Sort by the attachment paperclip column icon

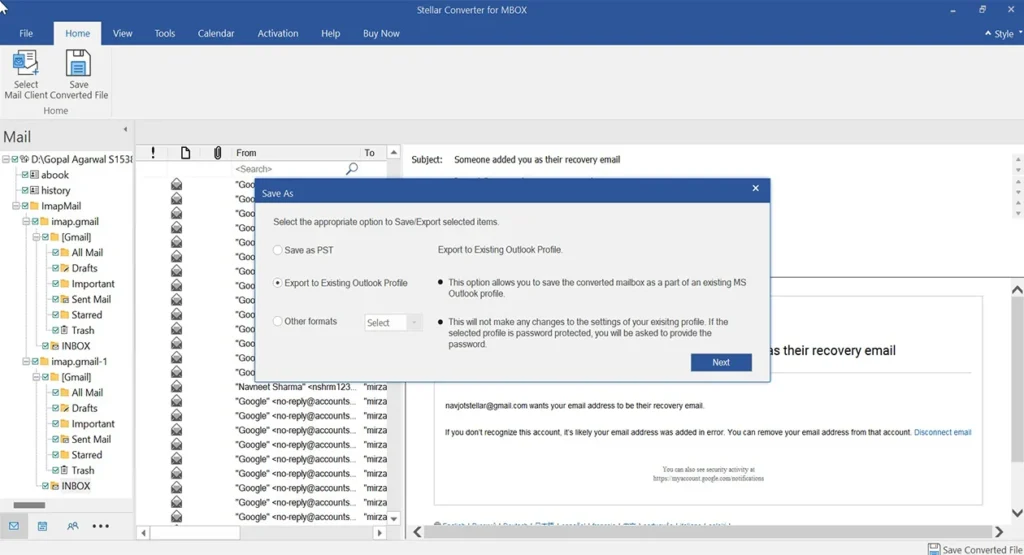(x=217, y=153)
